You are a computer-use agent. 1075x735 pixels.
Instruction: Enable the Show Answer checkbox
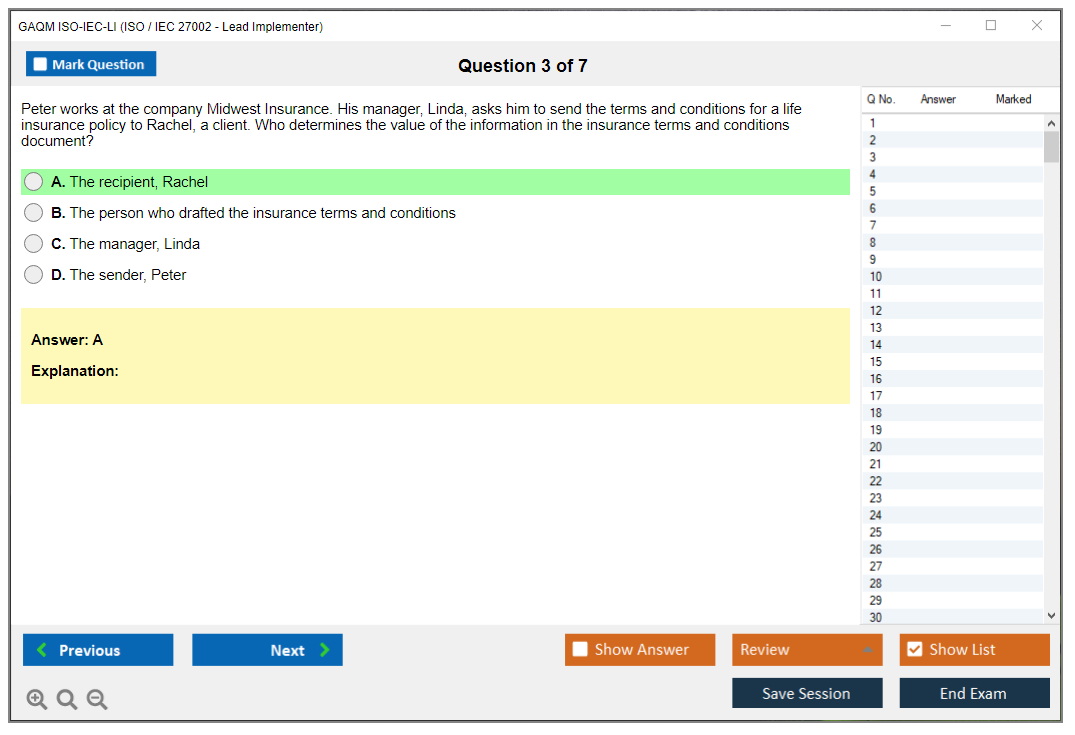pyautogui.click(x=581, y=650)
